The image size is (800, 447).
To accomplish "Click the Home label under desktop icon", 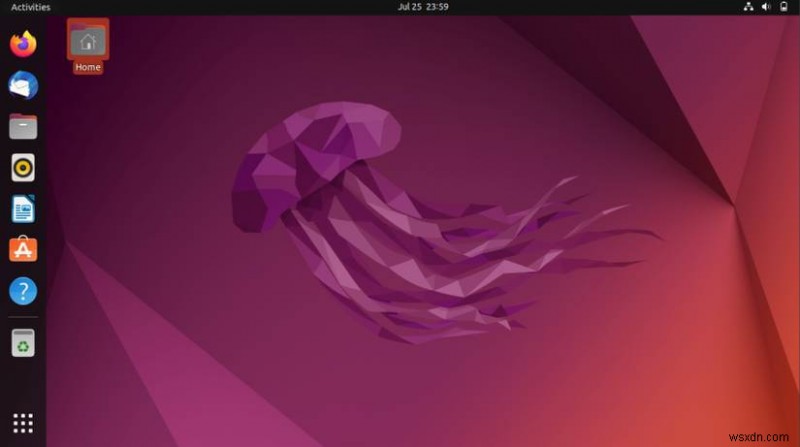I will (x=88, y=67).
